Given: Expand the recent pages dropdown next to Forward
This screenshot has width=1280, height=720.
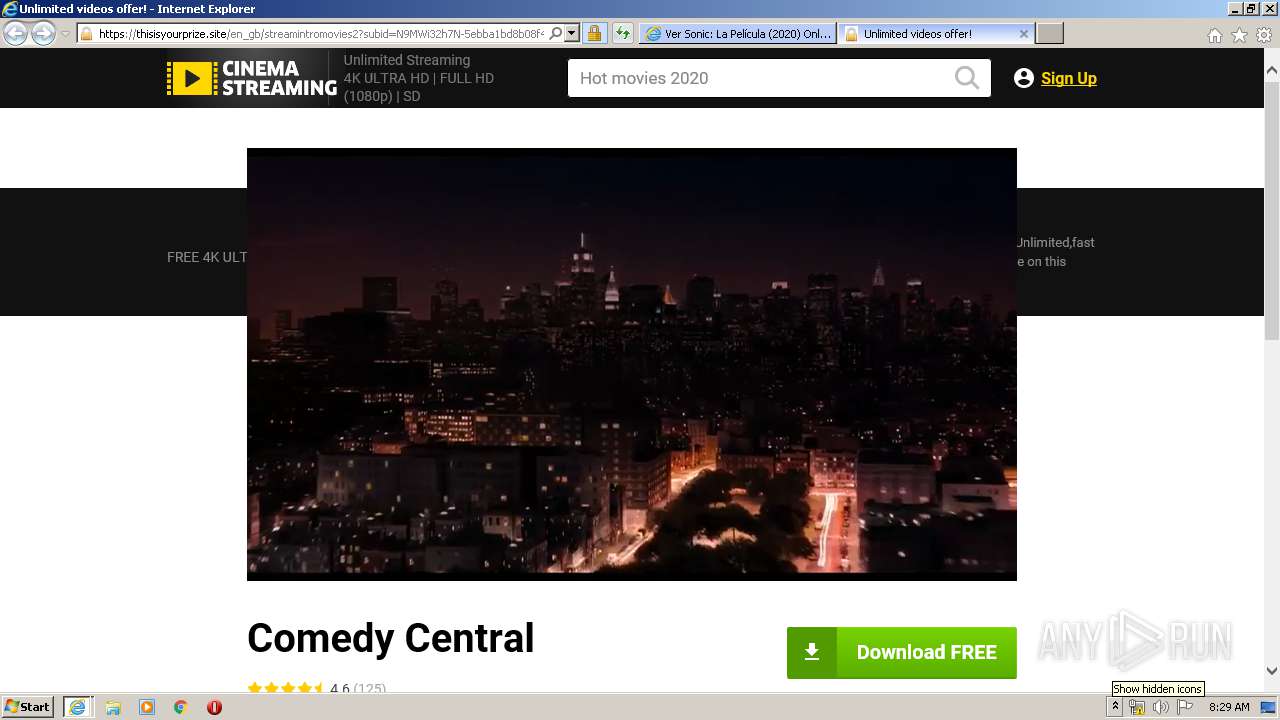Looking at the screenshot, I should pyautogui.click(x=65, y=33).
